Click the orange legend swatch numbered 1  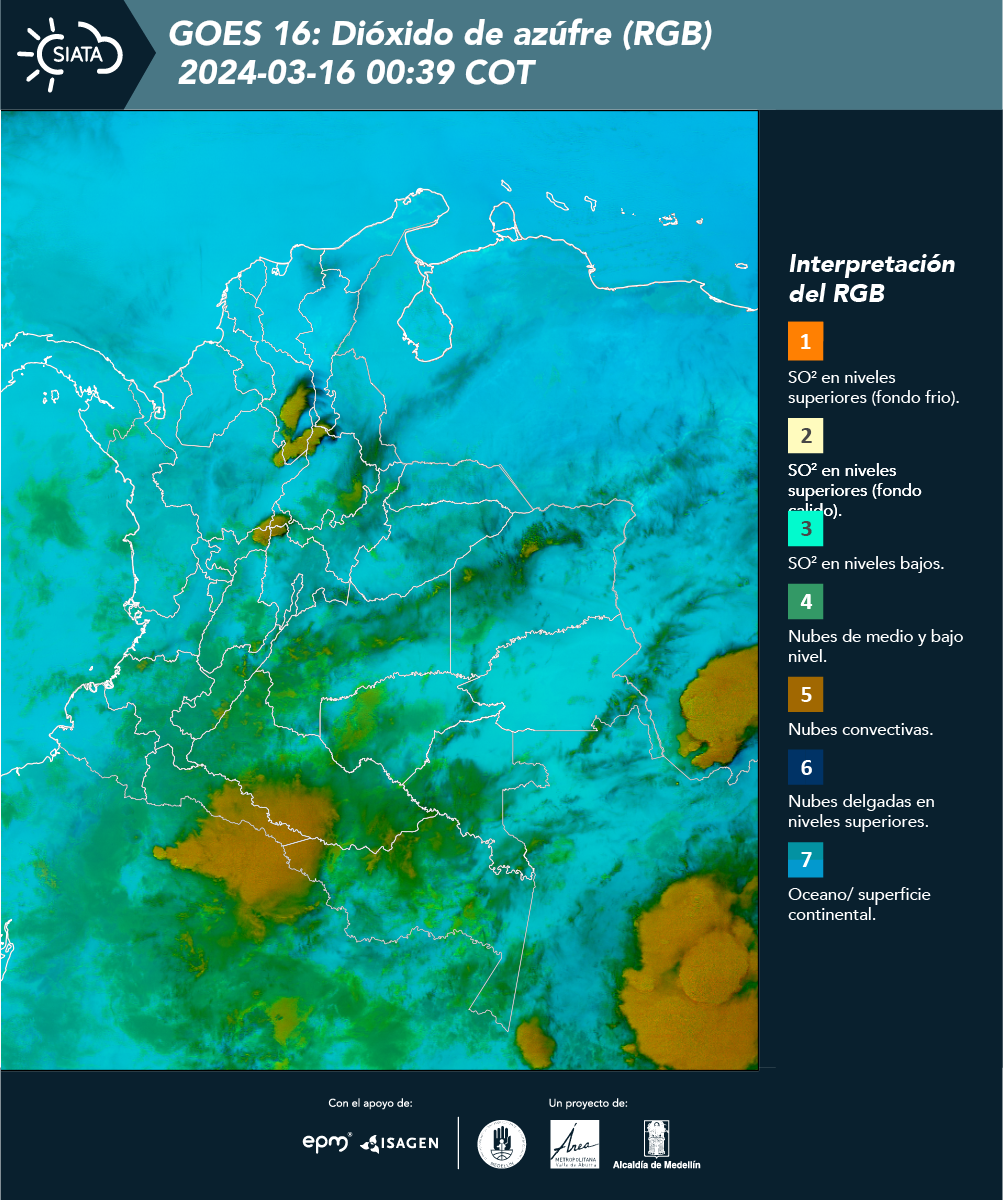805,341
